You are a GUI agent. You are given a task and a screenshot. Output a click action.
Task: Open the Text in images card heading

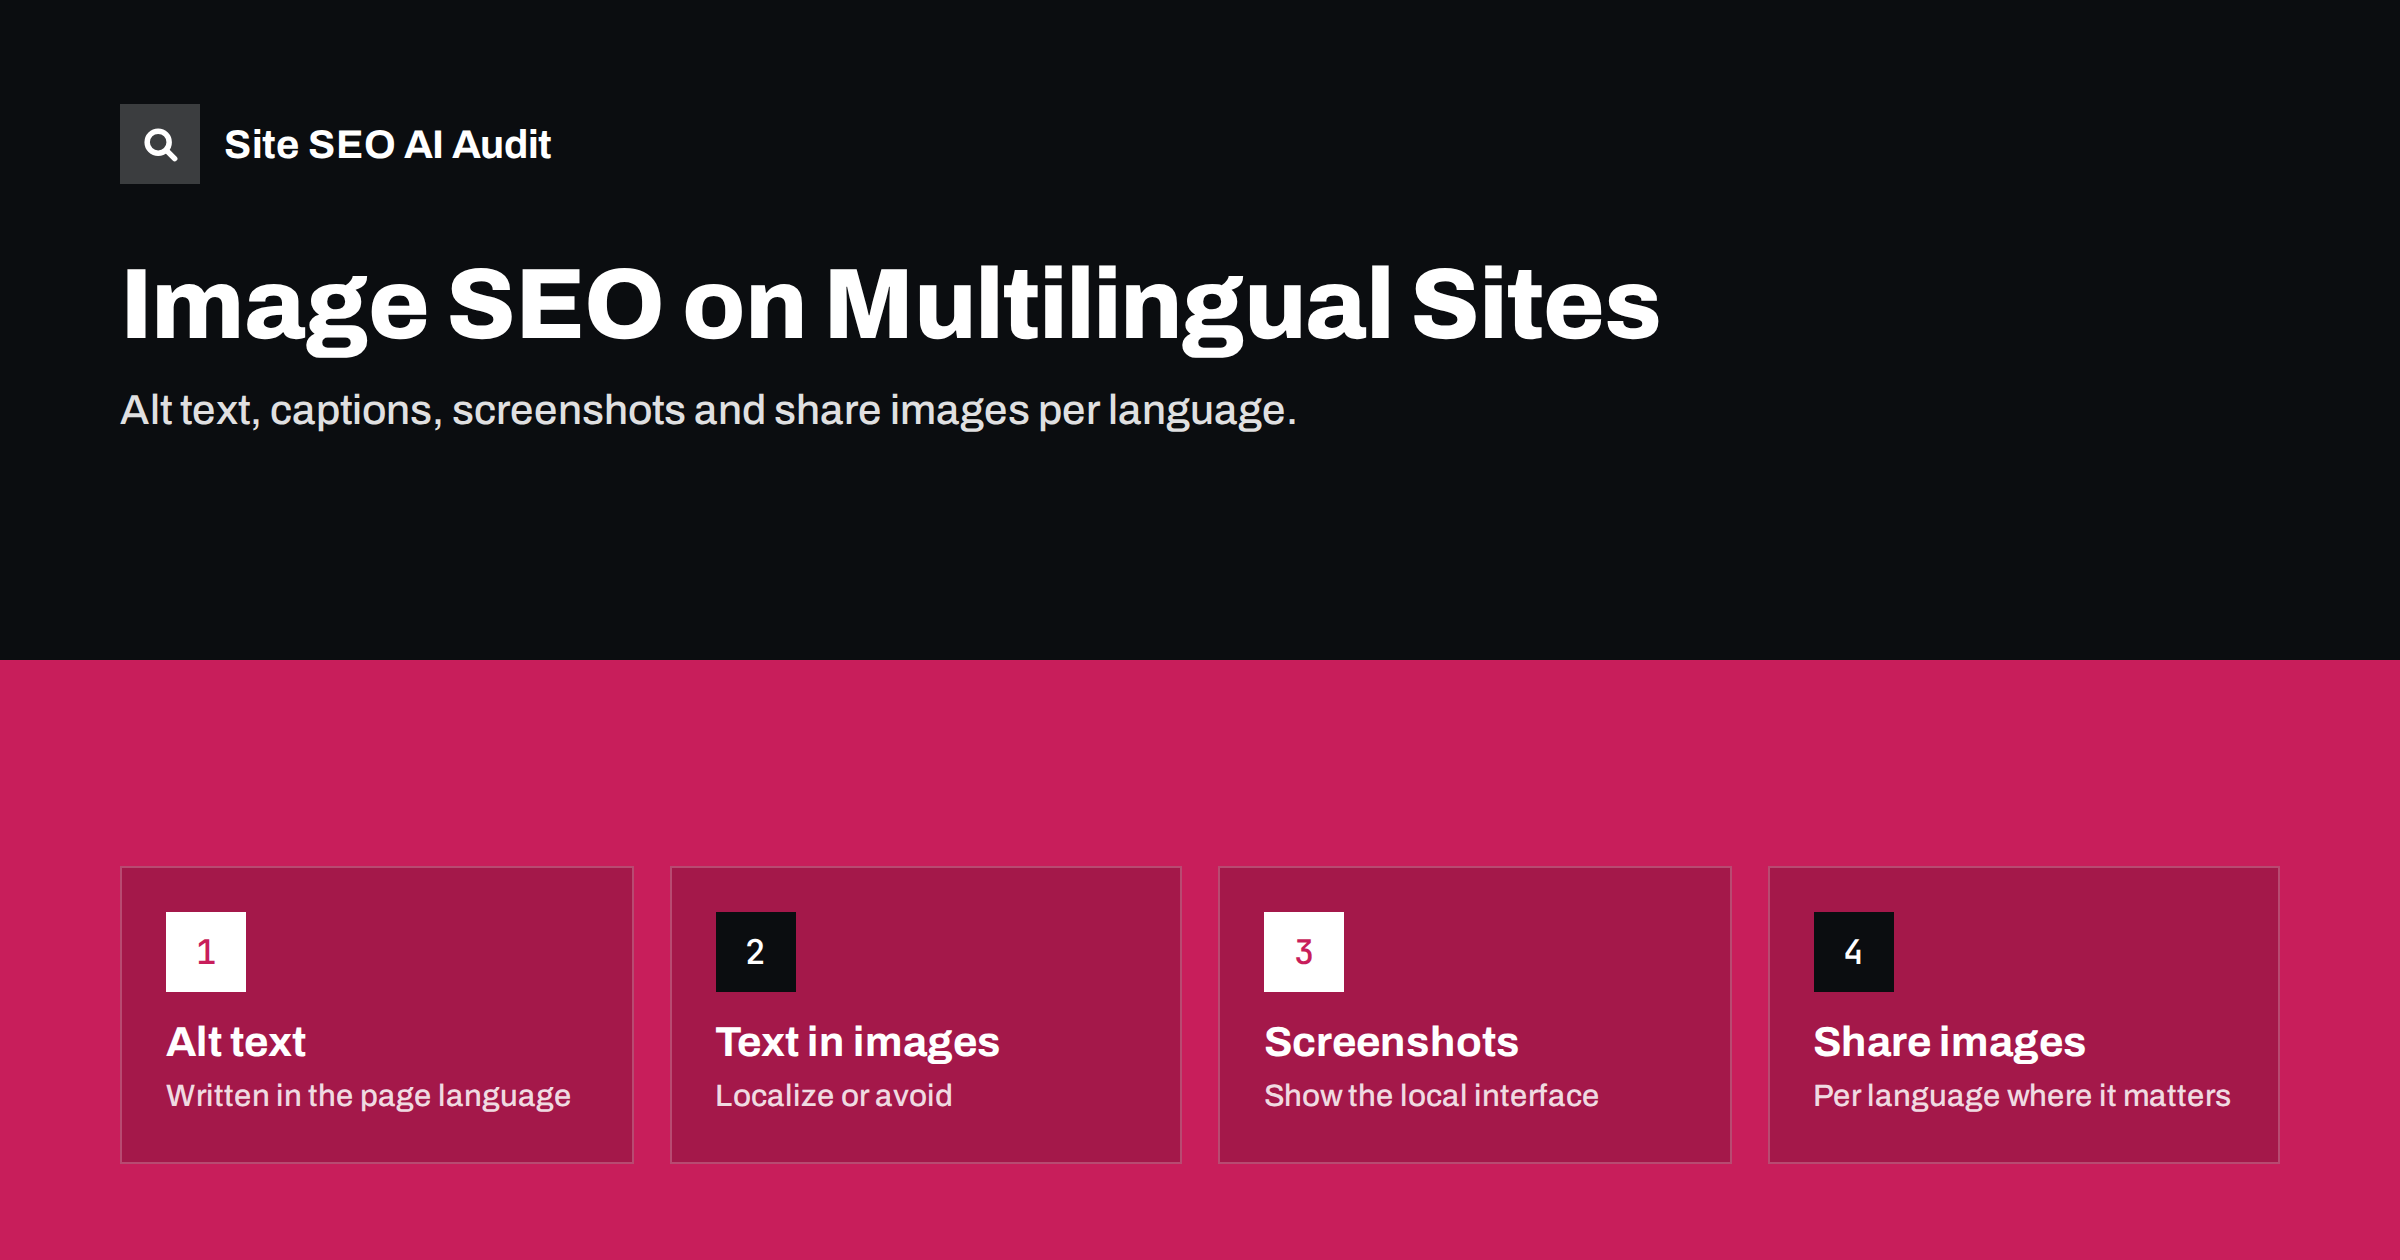(857, 1043)
